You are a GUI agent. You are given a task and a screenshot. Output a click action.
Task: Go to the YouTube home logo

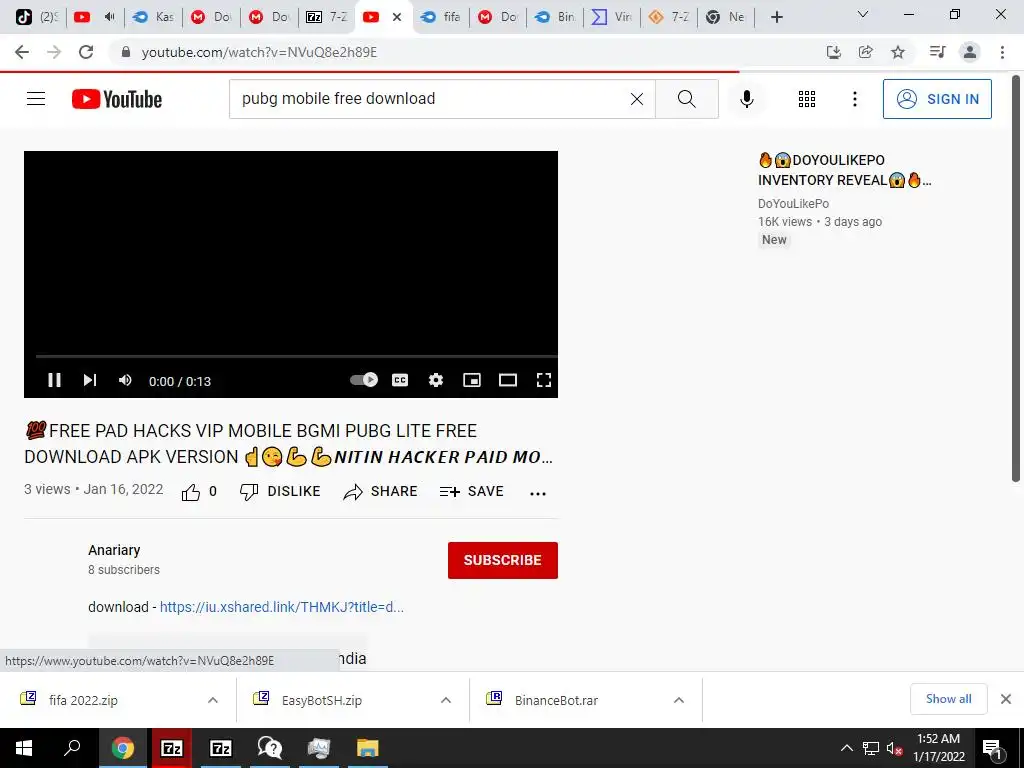tap(117, 99)
